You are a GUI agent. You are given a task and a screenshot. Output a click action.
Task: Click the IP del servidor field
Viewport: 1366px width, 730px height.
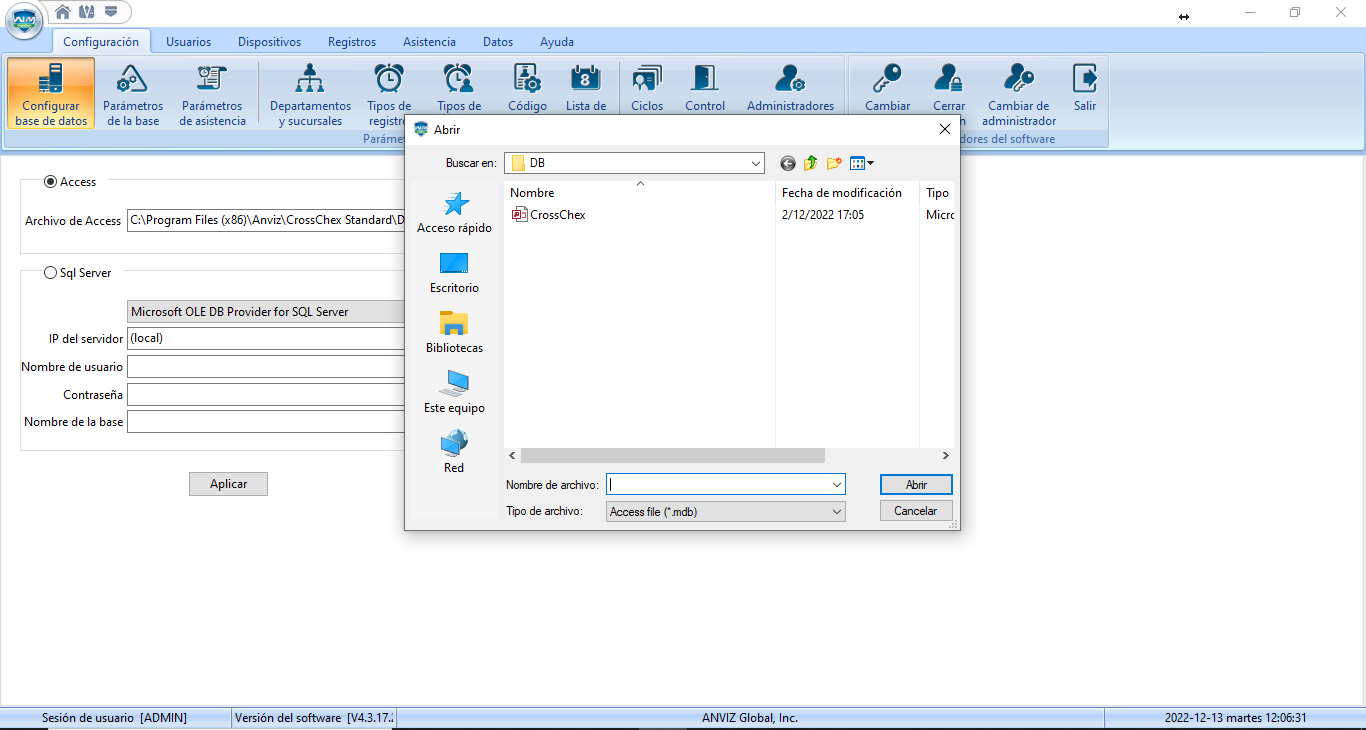[266, 338]
